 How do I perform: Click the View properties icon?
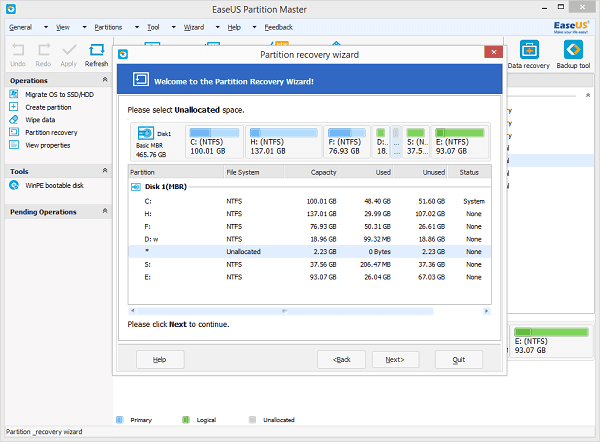click(14, 145)
